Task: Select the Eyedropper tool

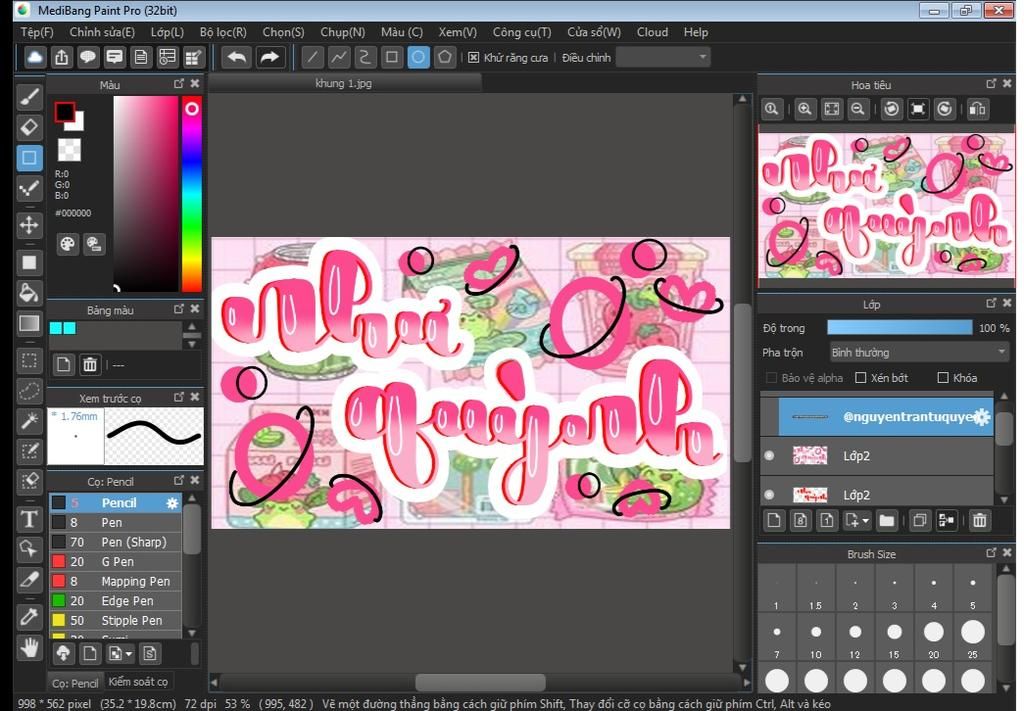Action: [29, 616]
